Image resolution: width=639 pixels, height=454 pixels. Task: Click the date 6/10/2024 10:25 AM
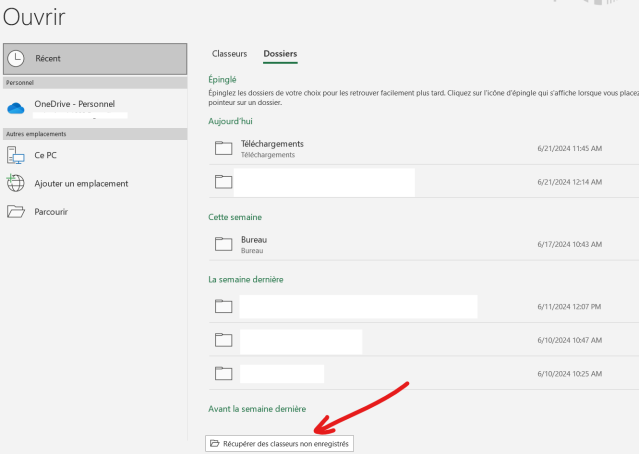click(570, 374)
